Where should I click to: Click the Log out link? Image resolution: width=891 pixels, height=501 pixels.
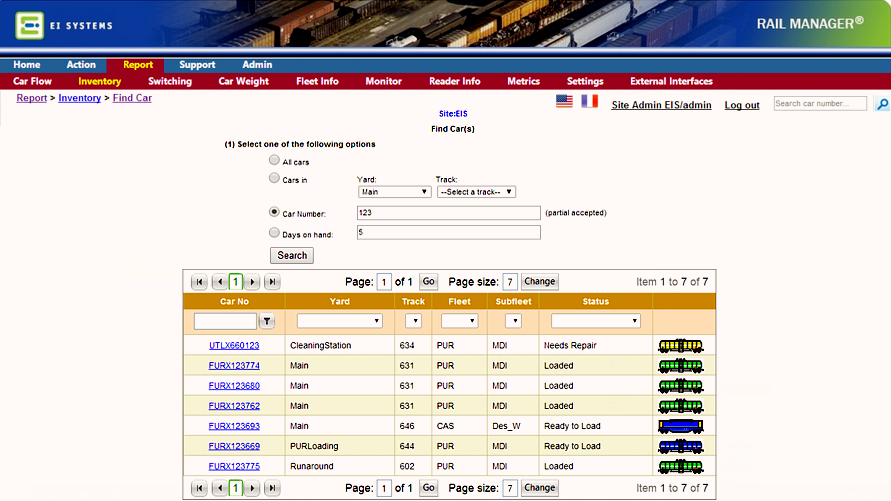tap(741, 105)
